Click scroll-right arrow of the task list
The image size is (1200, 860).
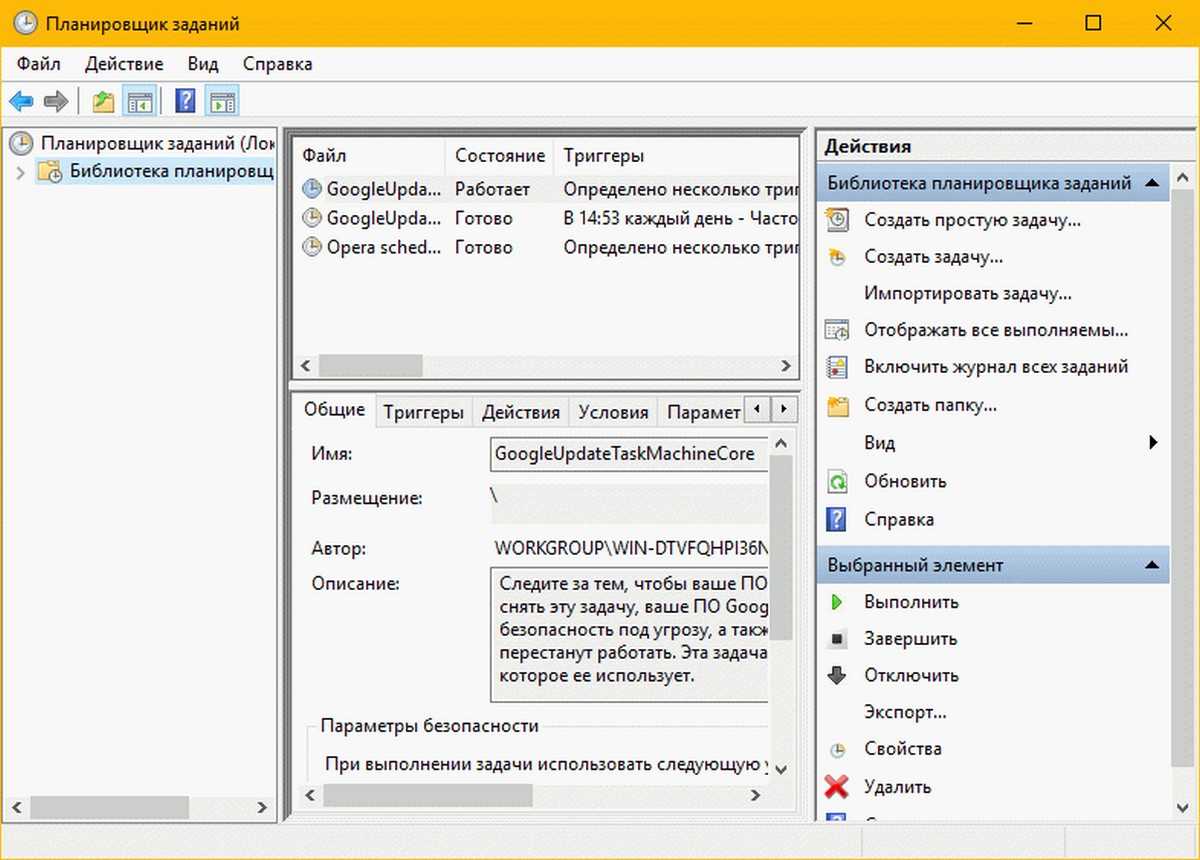pos(787,365)
